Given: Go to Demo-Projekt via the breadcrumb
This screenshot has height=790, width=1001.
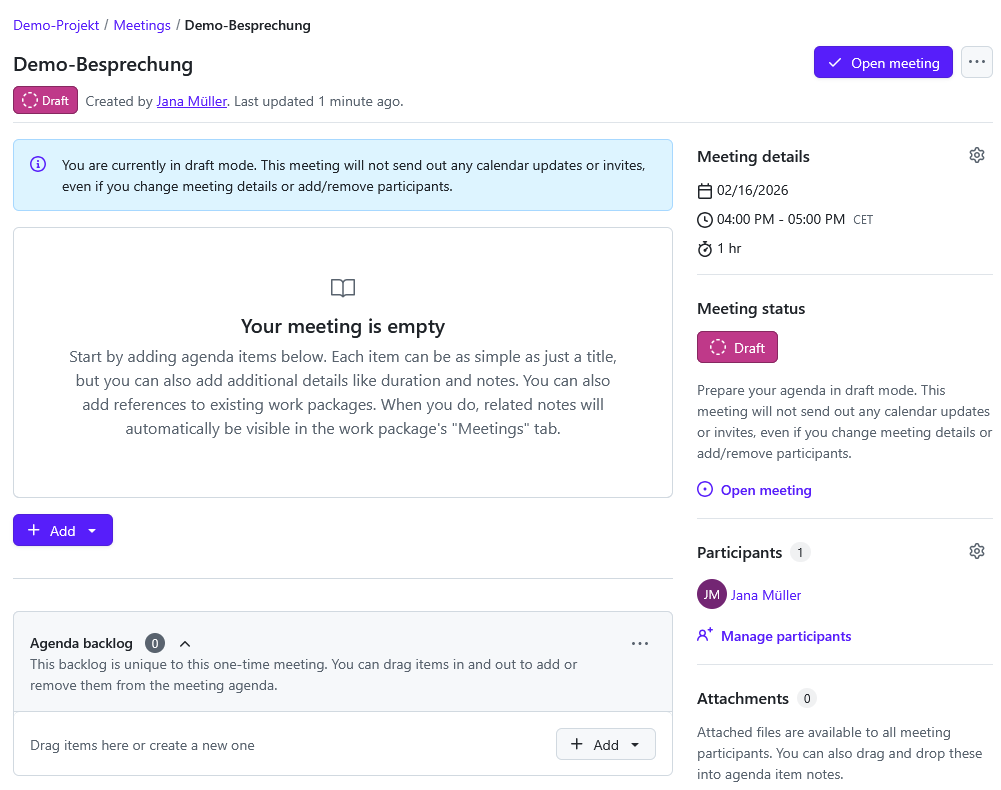Looking at the screenshot, I should (56, 24).
